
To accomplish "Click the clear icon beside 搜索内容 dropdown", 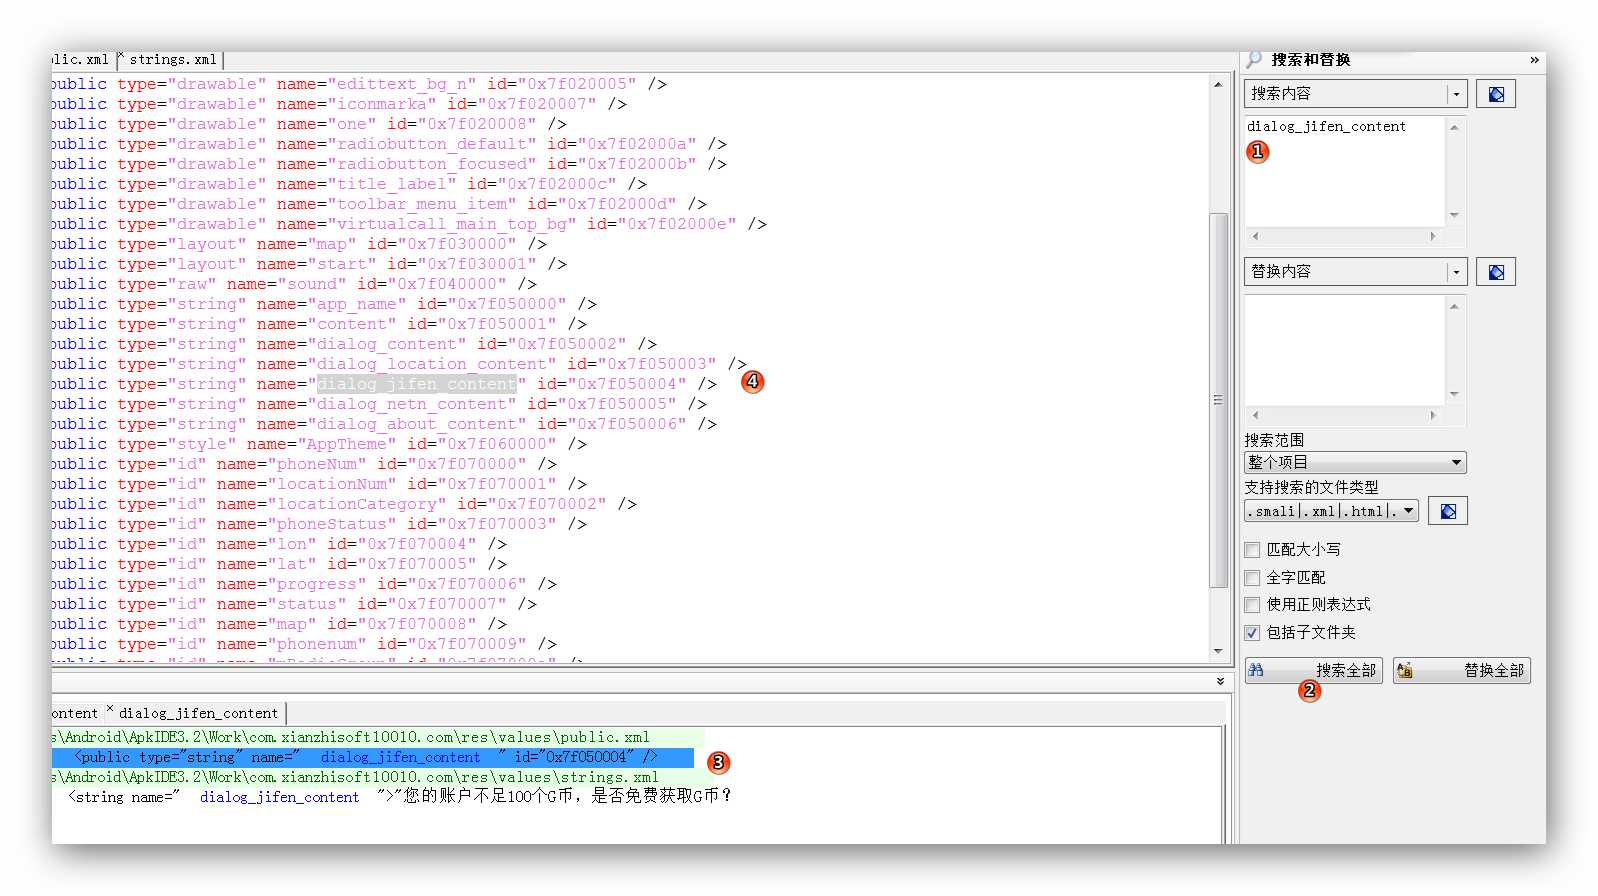I will (1496, 94).
